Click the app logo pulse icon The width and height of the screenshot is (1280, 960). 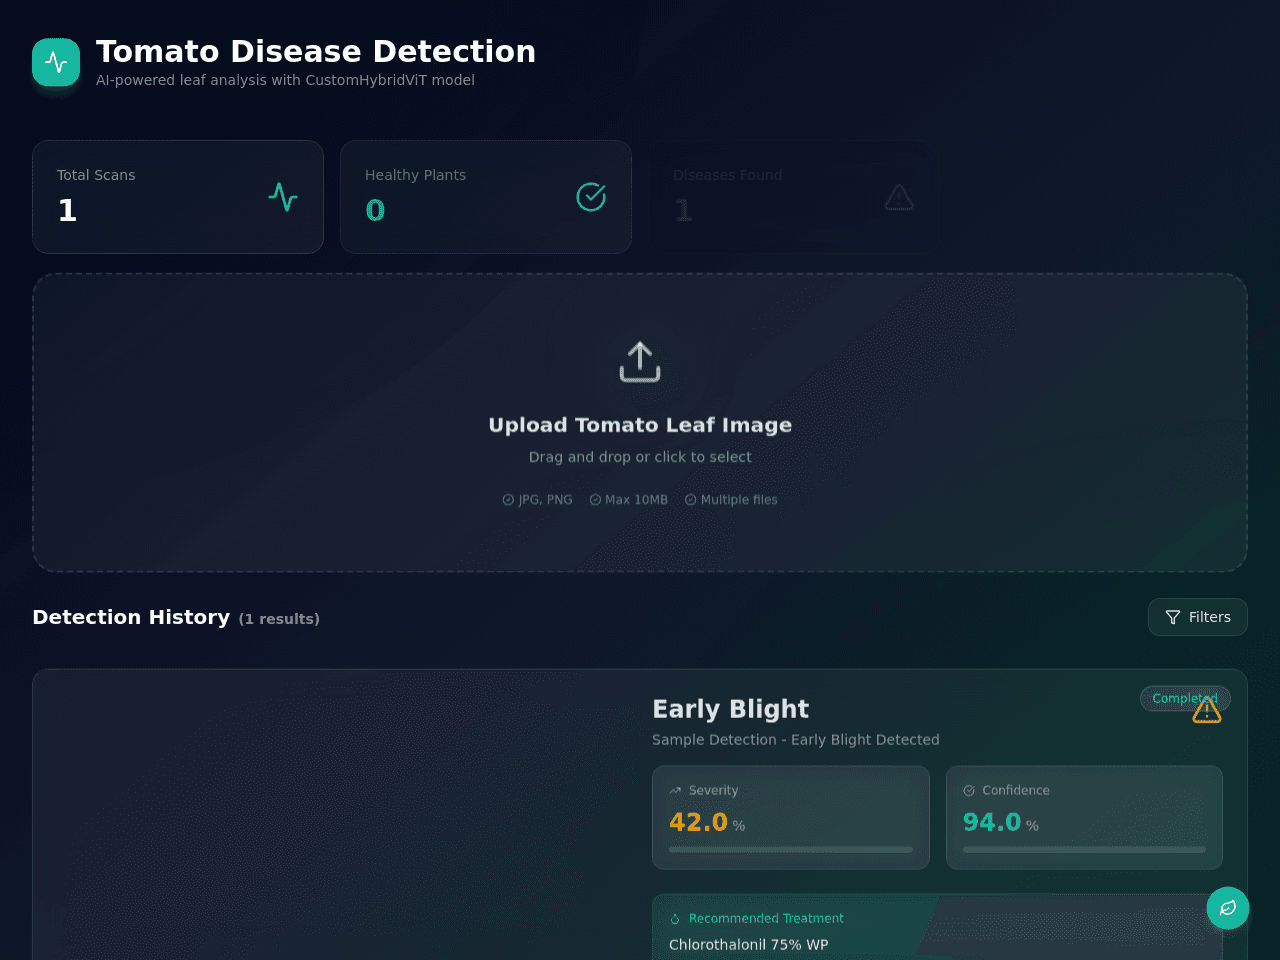(x=56, y=62)
